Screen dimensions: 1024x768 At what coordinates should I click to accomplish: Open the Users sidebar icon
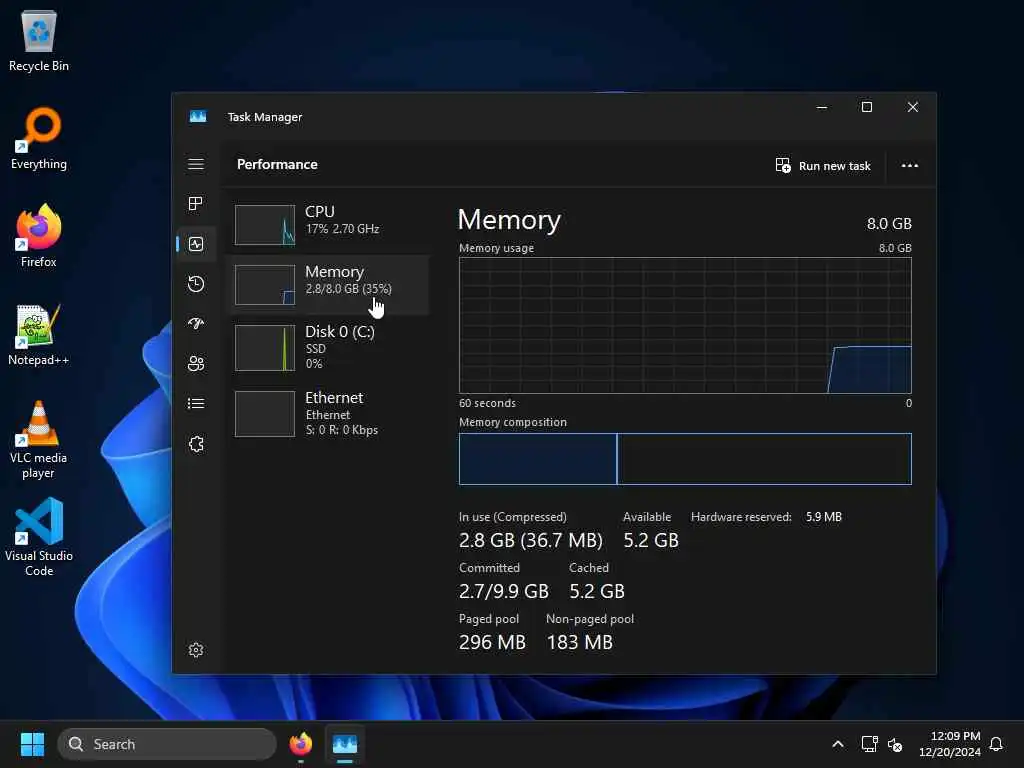pyautogui.click(x=196, y=364)
